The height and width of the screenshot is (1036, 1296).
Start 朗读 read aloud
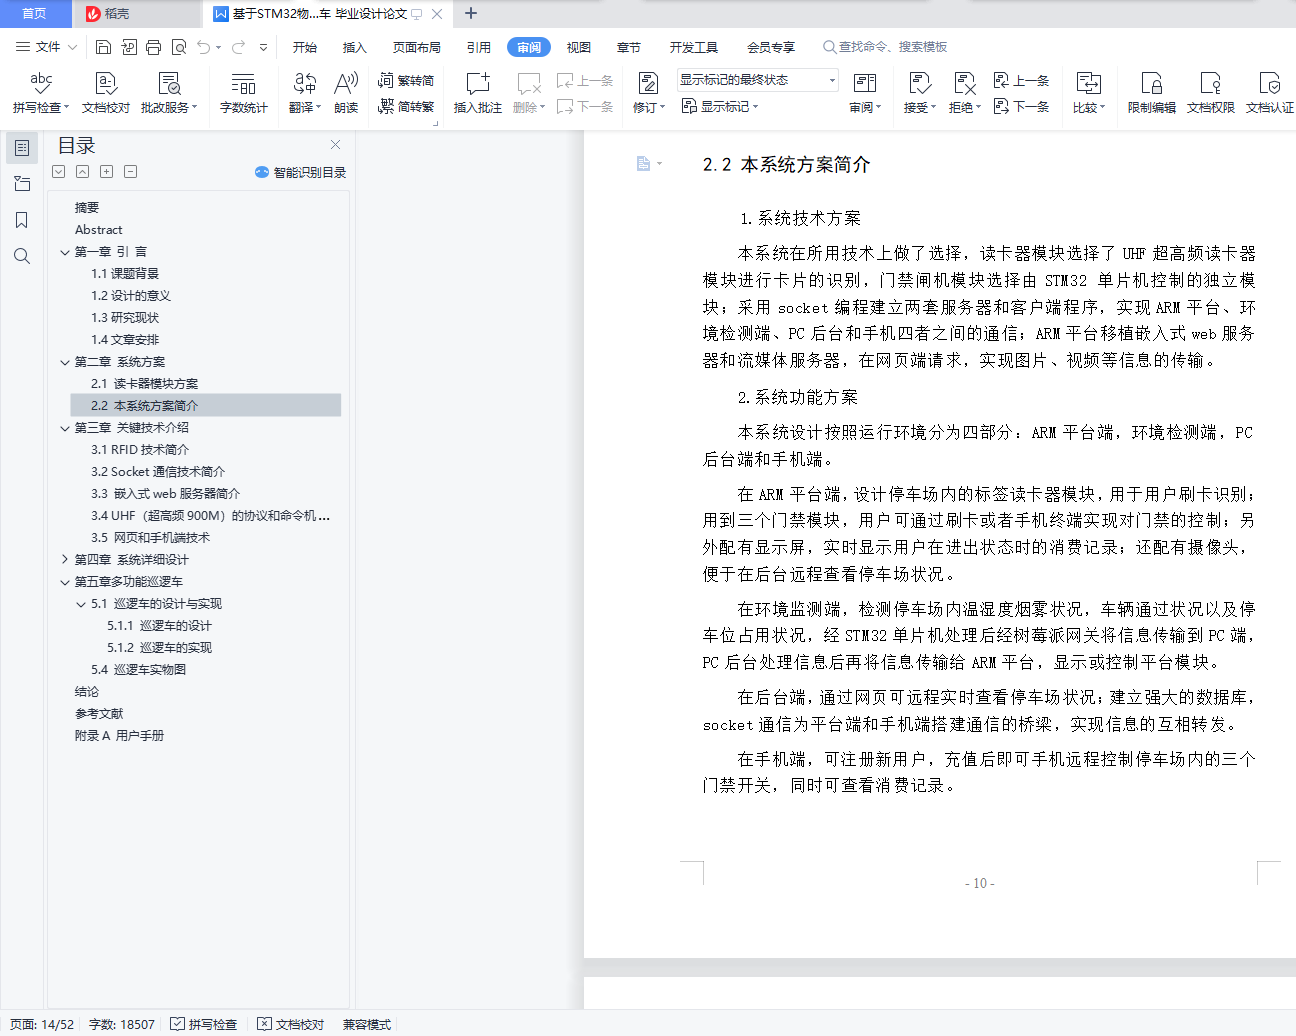(346, 93)
